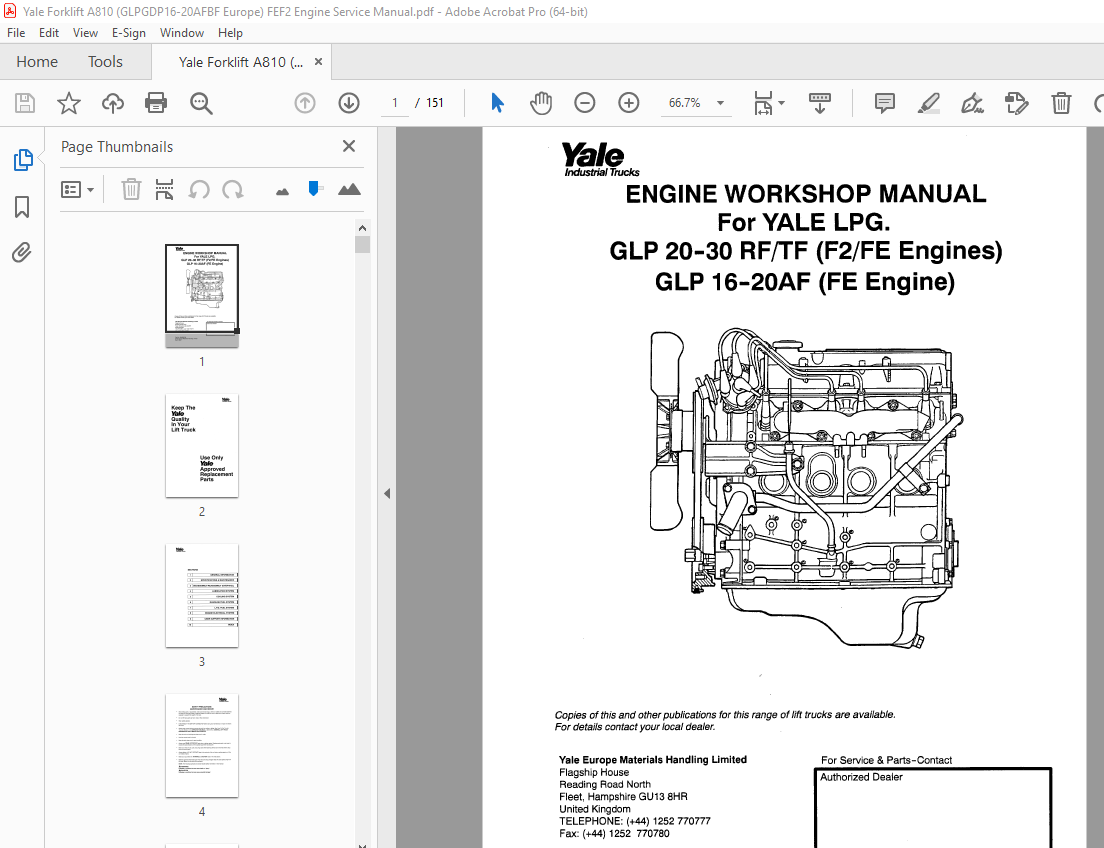Click the Edit PDF page tool icon
The width and height of the screenshot is (1104, 848).
pos(1017,104)
